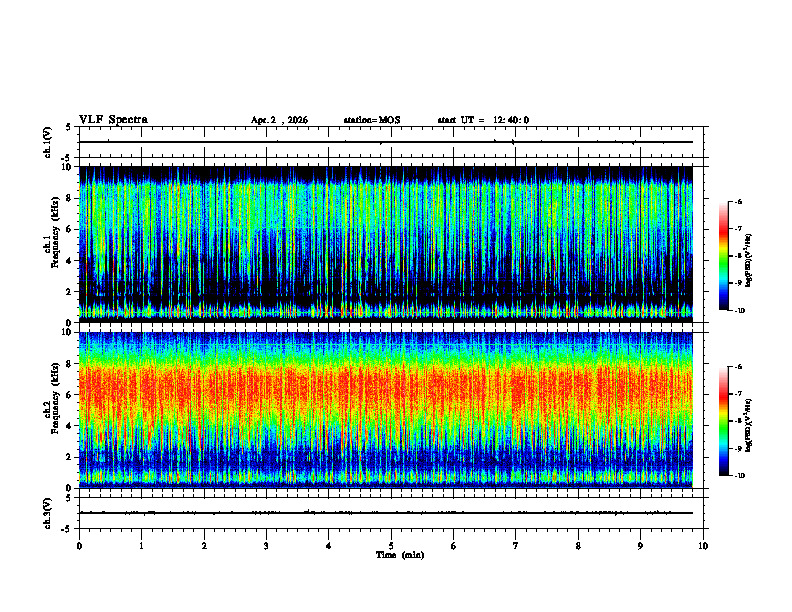
Task: Click the "start UT = 12:40: 0" text
Action: [x=483, y=120]
